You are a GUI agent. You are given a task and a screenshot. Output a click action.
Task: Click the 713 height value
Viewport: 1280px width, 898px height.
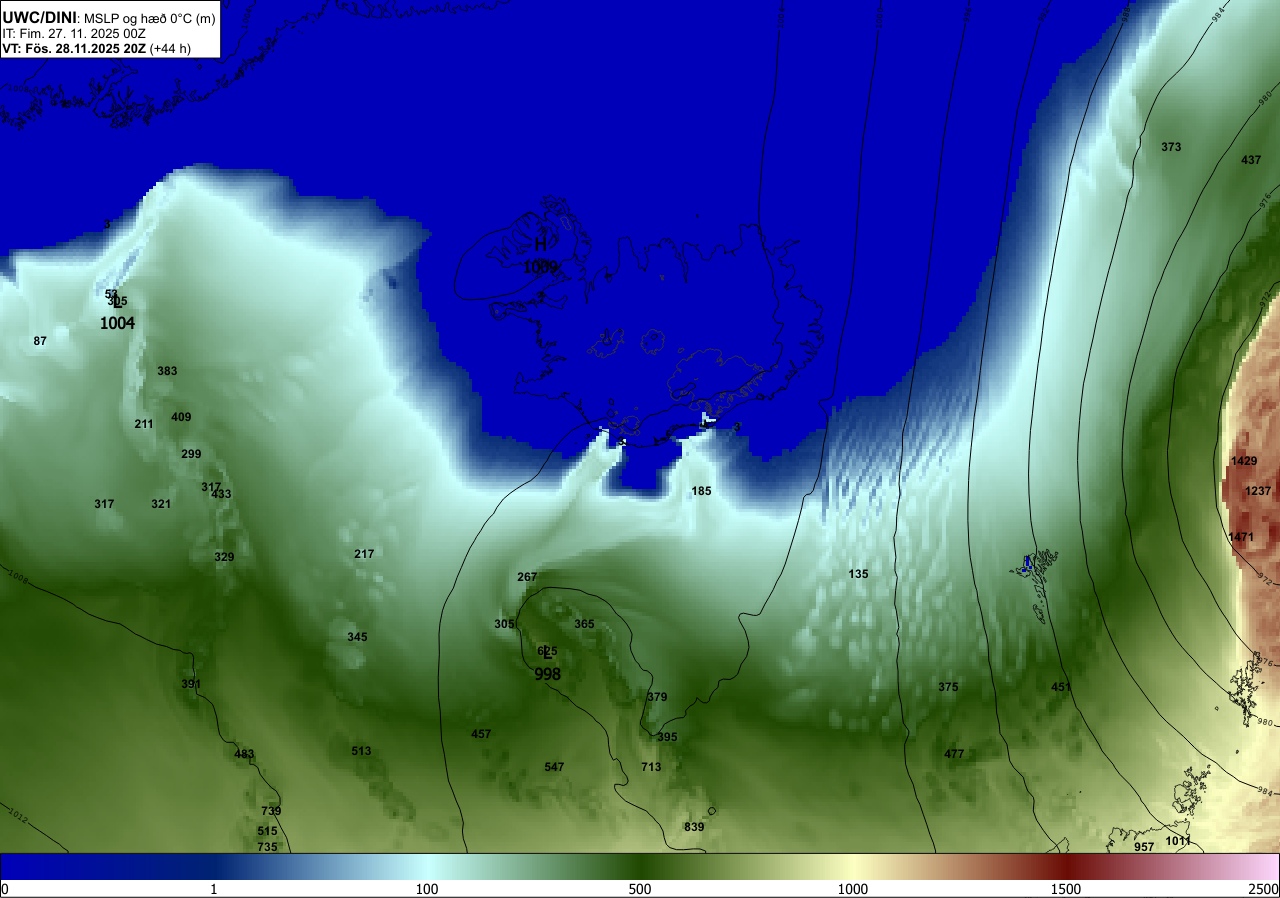click(x=651, y=767)
